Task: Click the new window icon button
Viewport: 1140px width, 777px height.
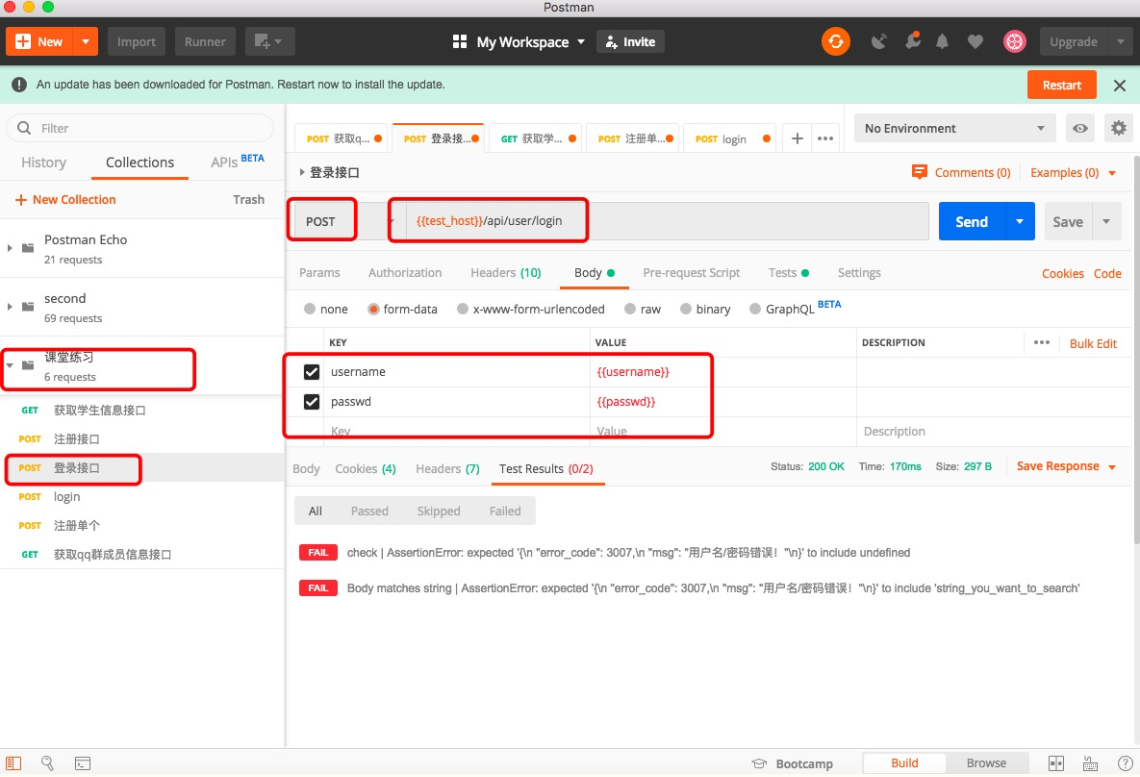Action: pos(269,41)
